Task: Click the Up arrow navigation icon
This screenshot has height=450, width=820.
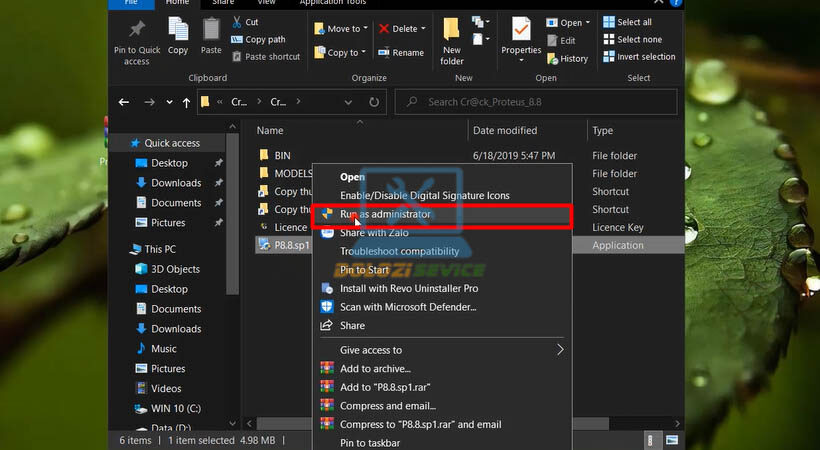Action: pos(186,102)
